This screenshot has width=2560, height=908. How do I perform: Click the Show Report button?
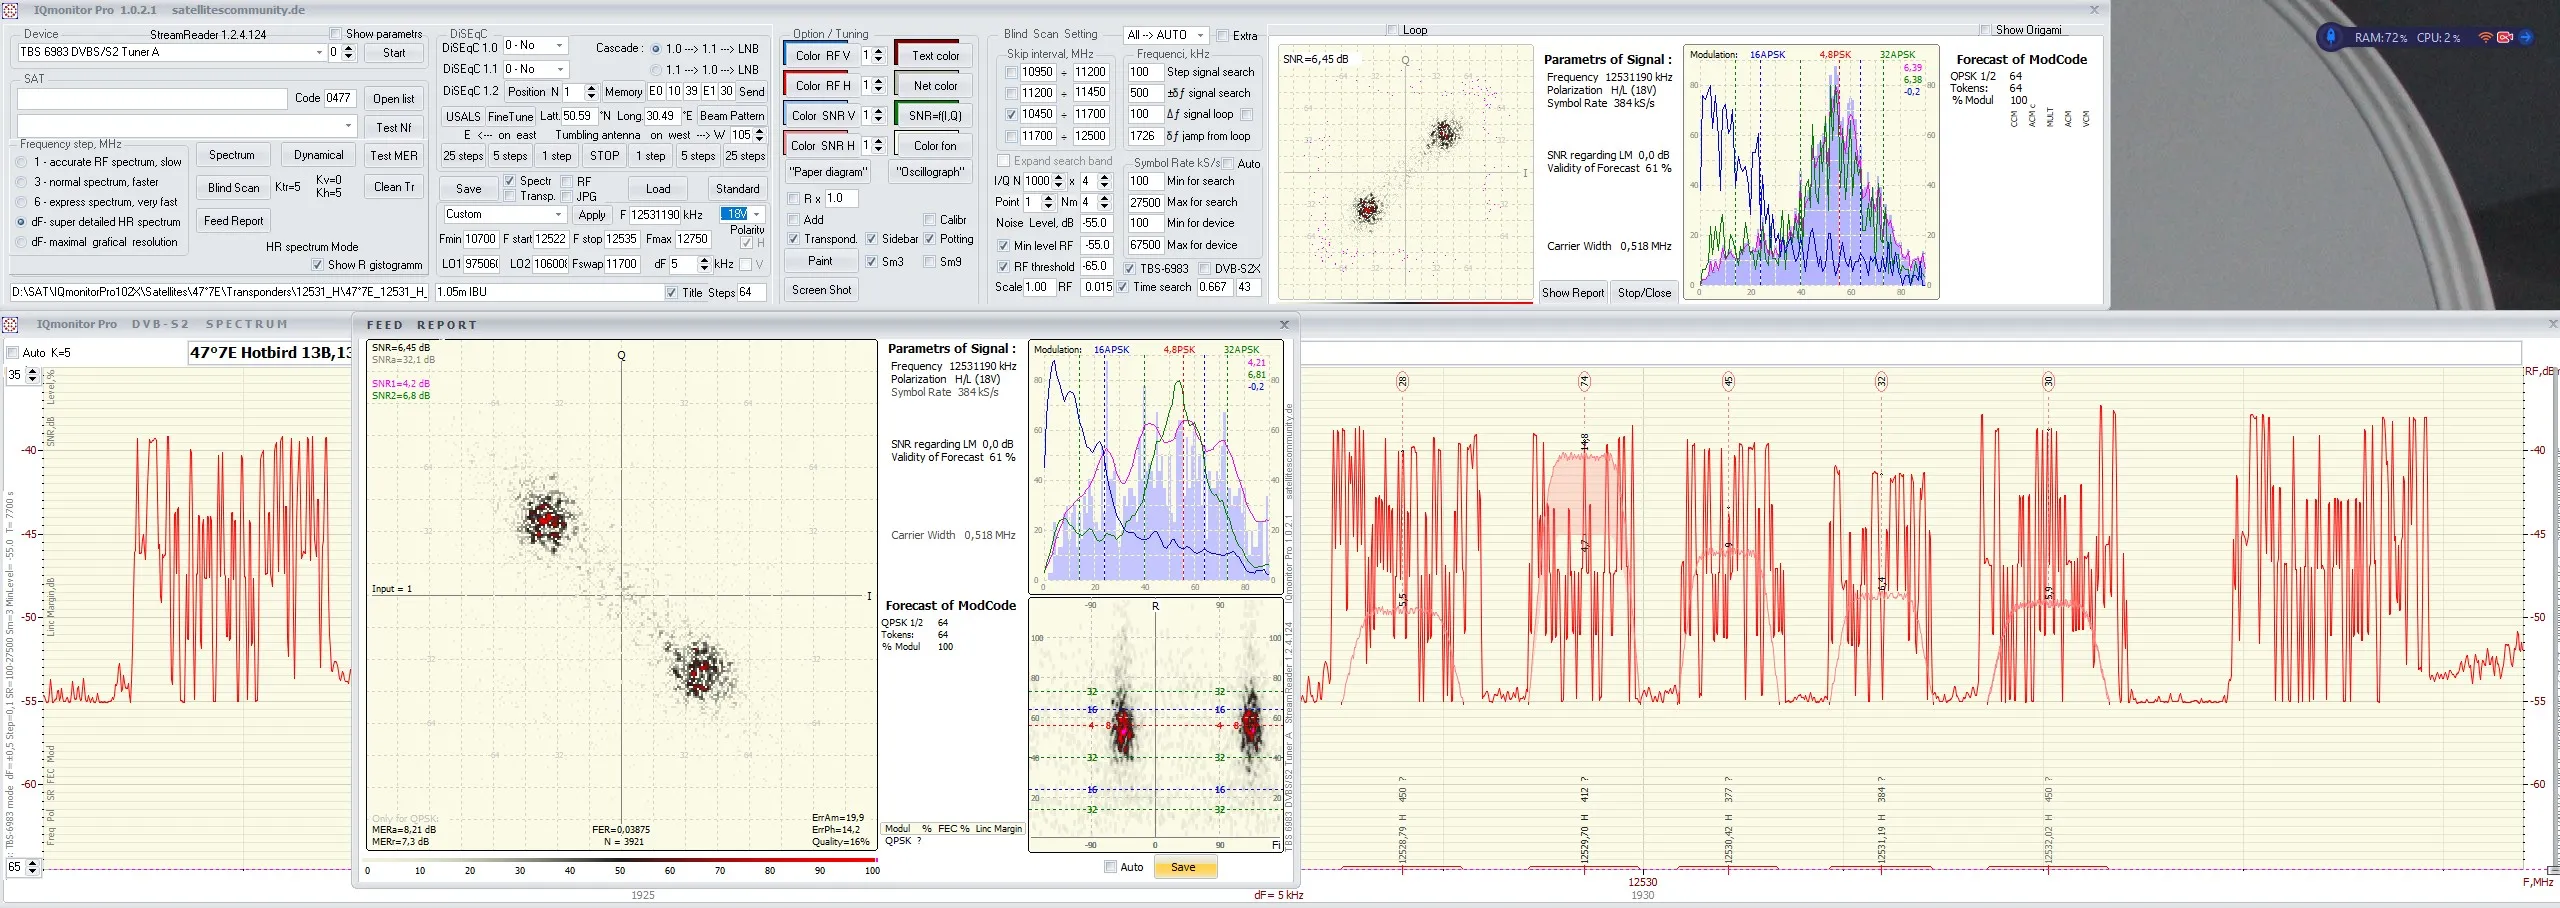[1572, 293]
